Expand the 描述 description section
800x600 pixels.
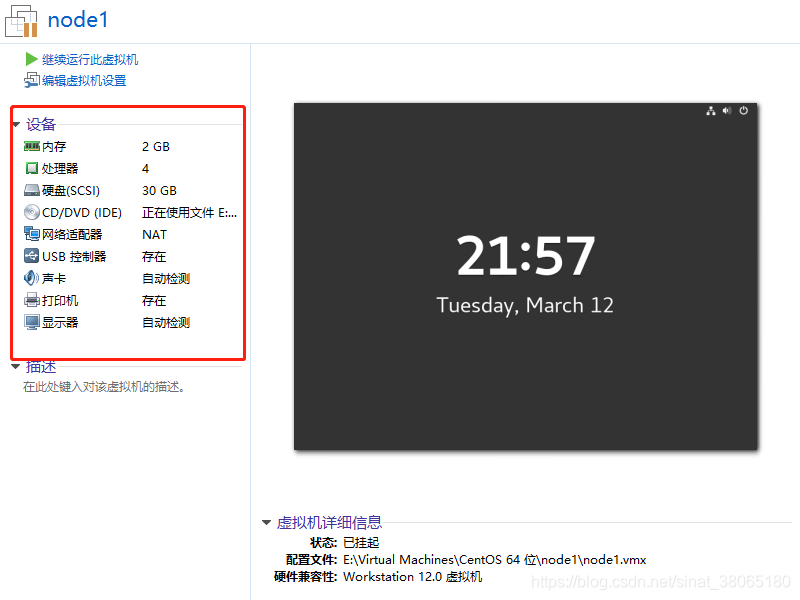pyautogui.click(x=14, y=366)
